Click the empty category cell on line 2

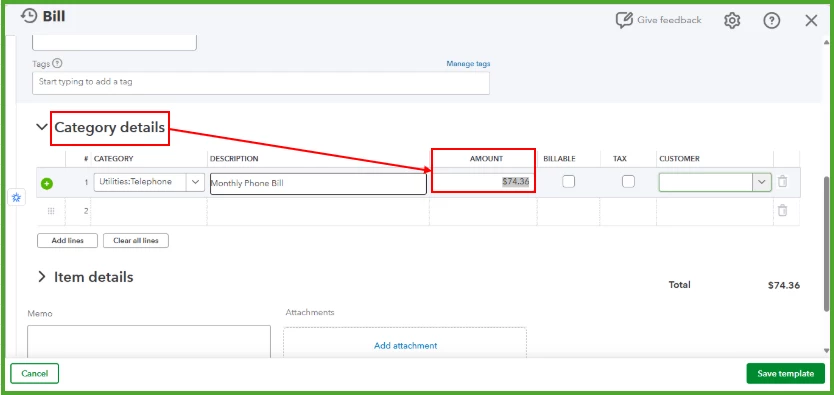click(x=149, y=211)
